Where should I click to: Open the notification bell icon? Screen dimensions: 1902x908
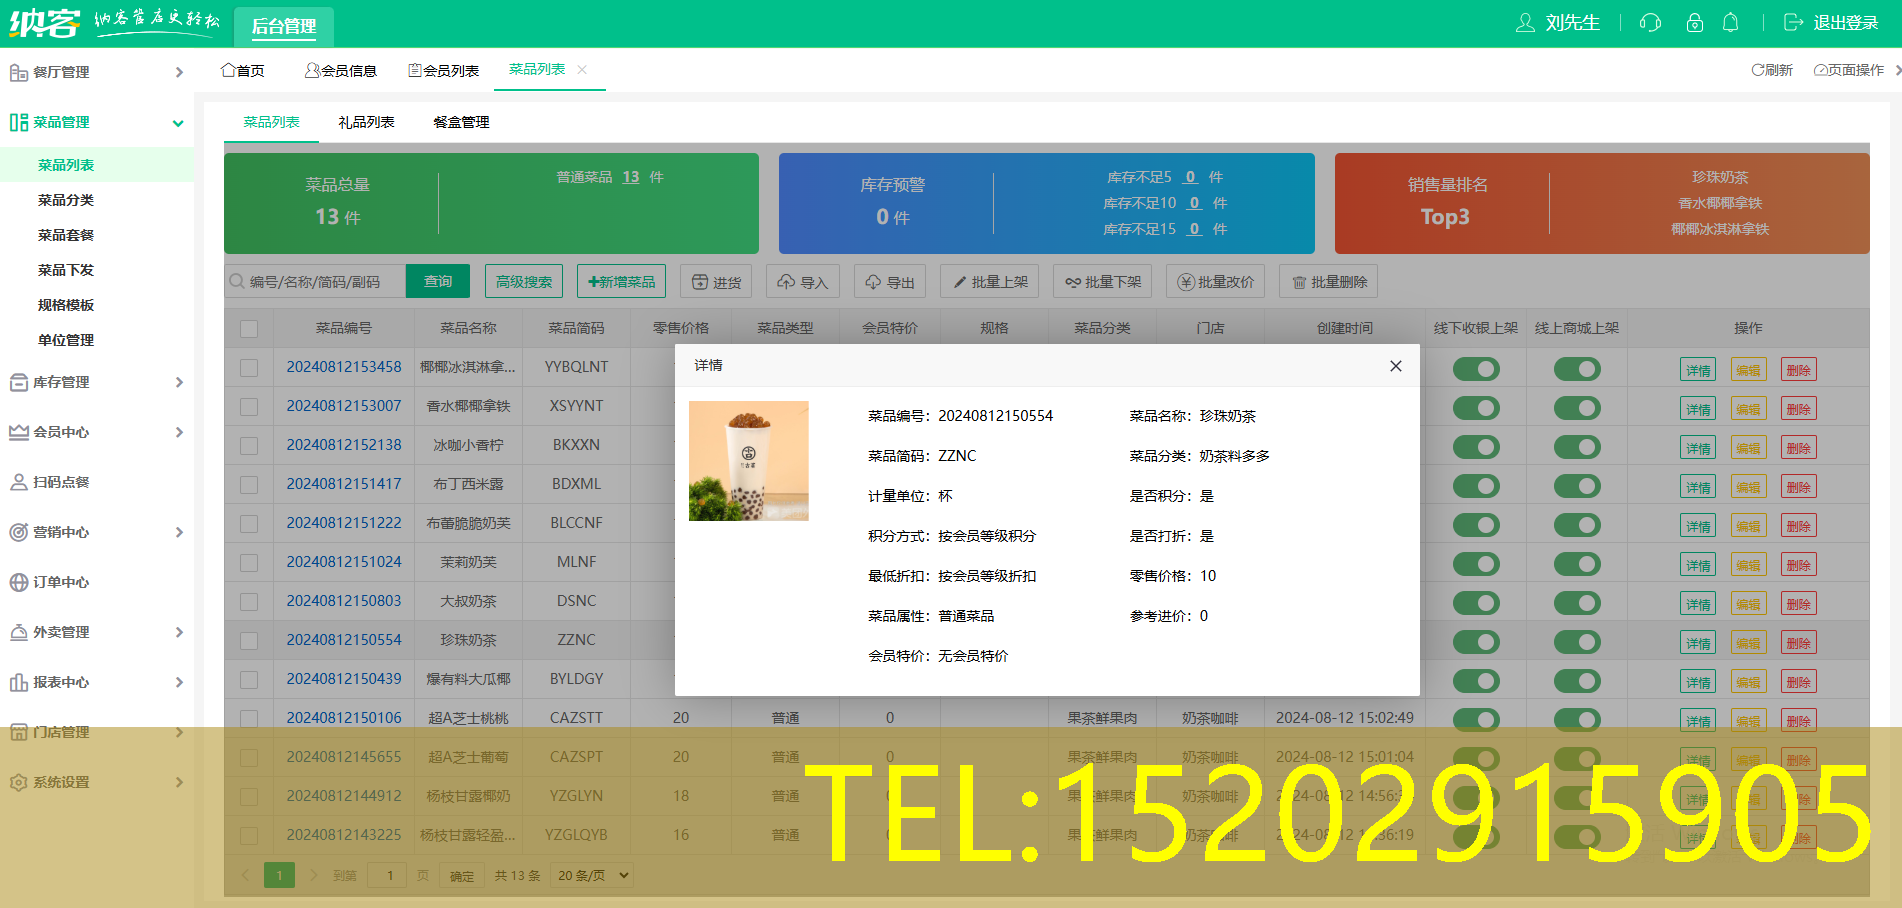(1730, 22)
